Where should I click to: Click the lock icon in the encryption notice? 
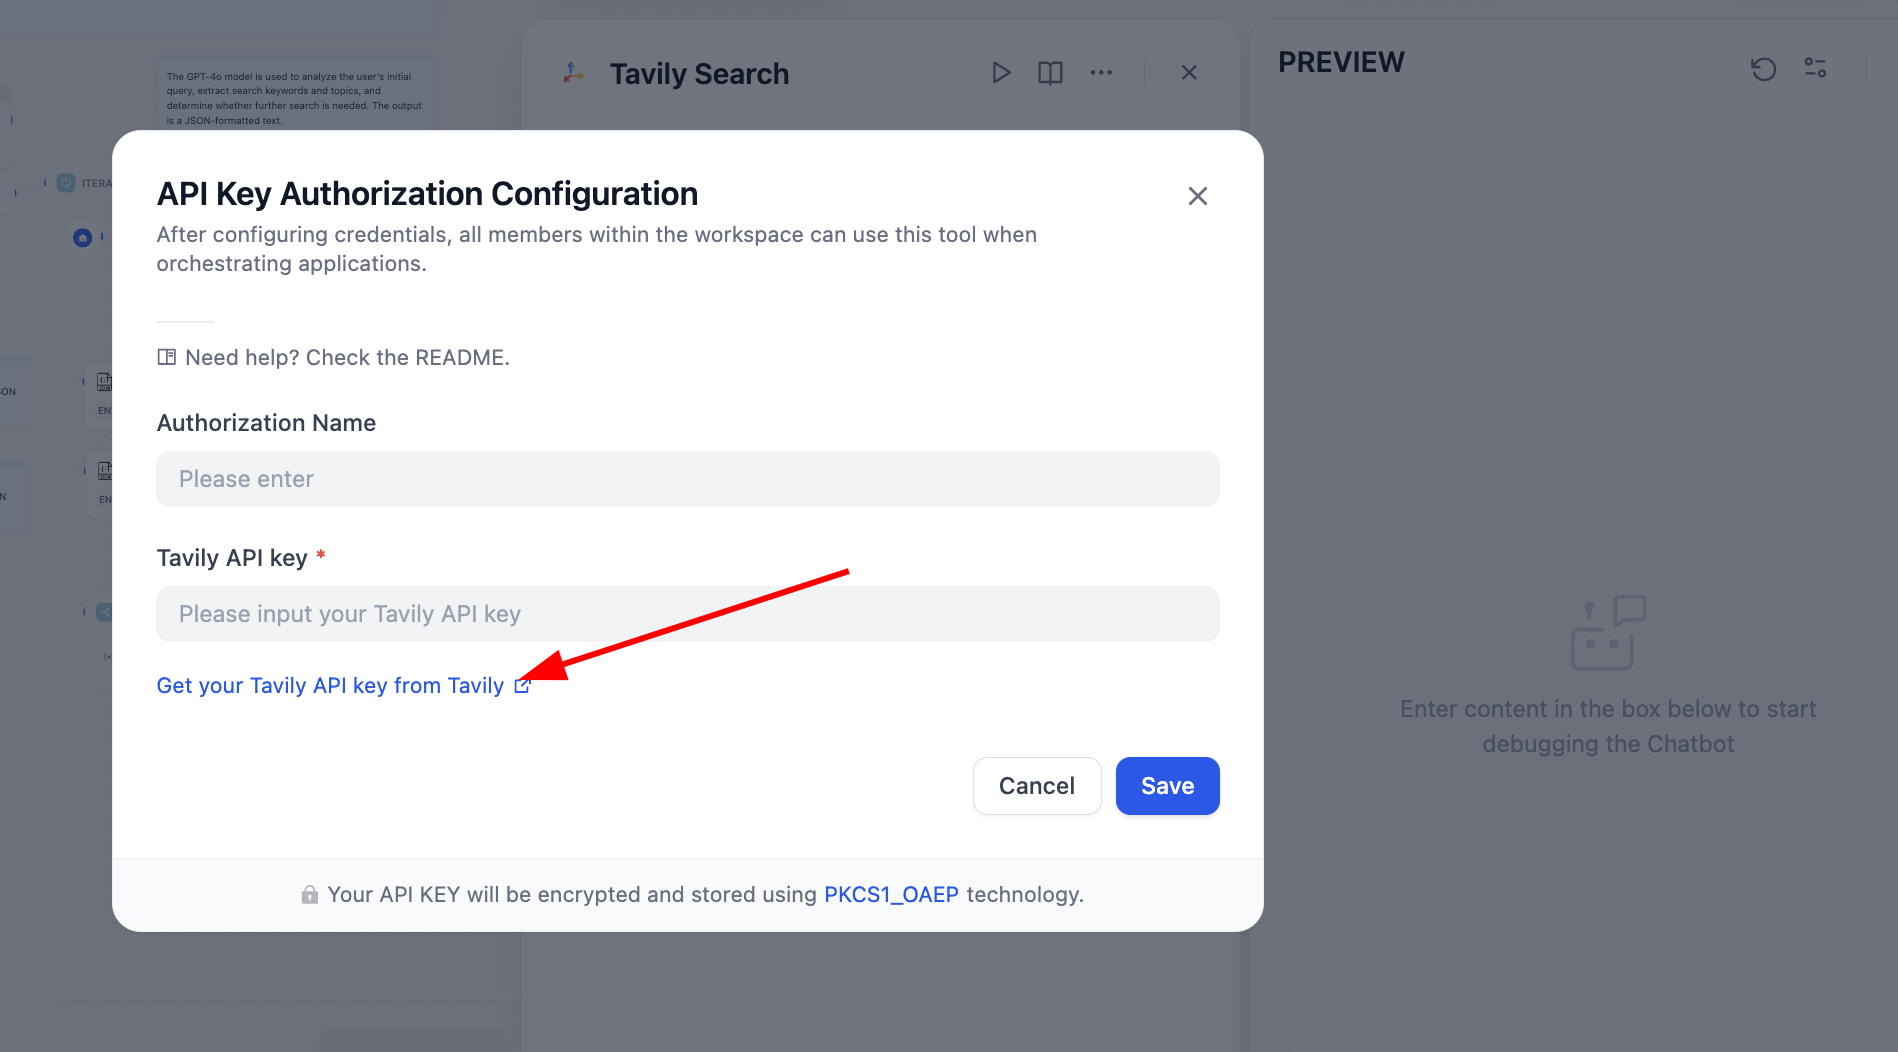tap(310, 895)
